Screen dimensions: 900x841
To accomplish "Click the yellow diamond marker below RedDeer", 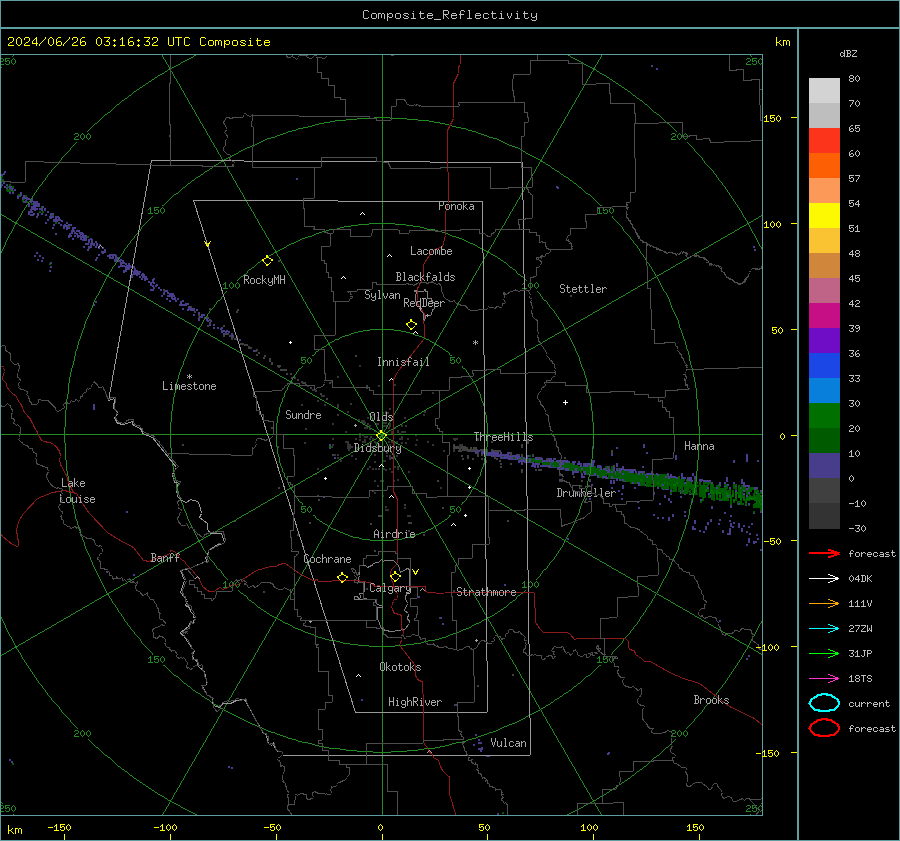I will [x=411, y=325].
